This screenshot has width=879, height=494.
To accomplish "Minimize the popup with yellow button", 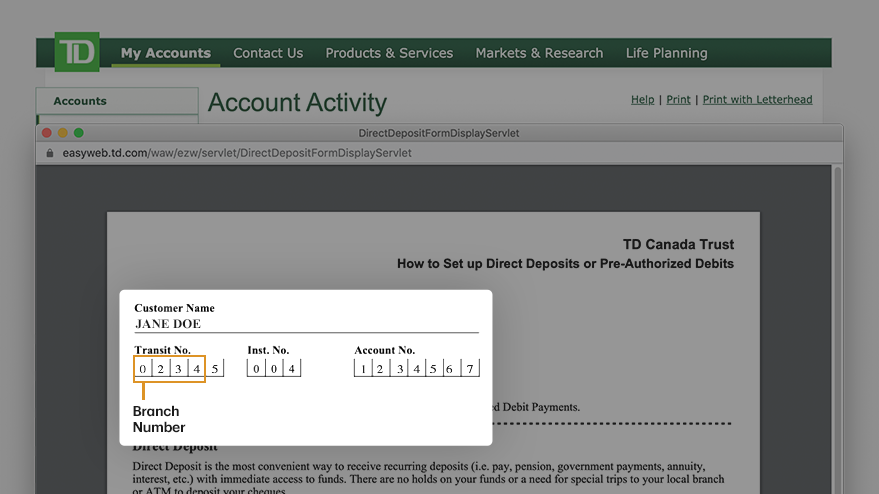I will (x=63, y=133).
